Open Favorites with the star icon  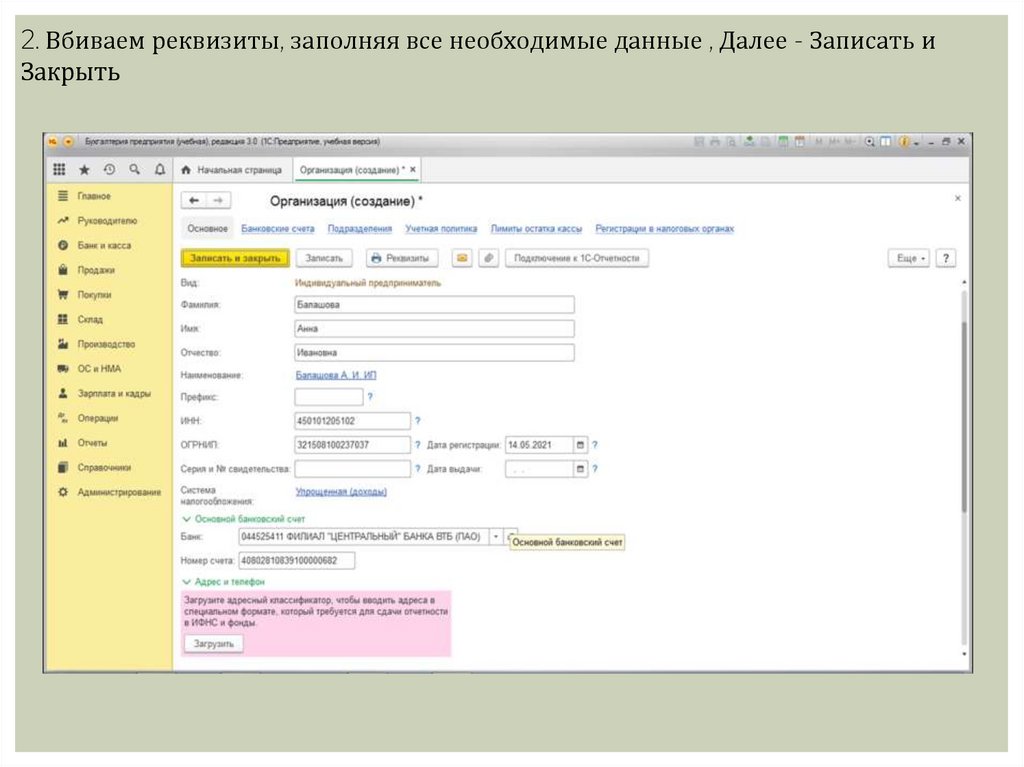click(85, 170)
